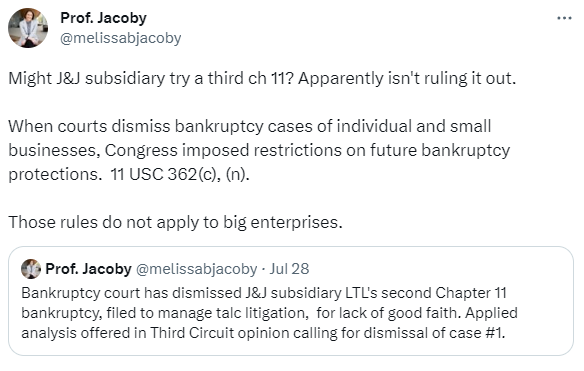
Task: Open the Jul 28 timestamp link
Action: 289,269
